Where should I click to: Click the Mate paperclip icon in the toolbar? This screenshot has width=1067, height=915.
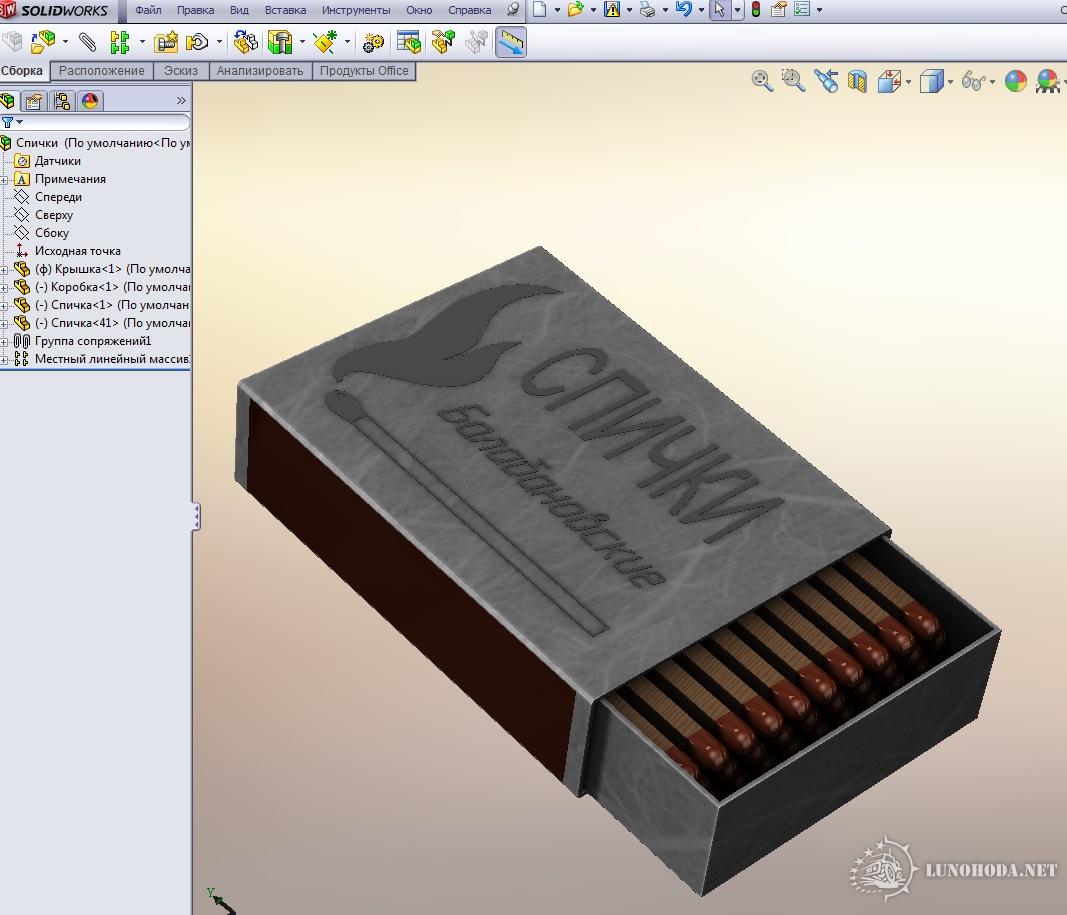point(88,42)
